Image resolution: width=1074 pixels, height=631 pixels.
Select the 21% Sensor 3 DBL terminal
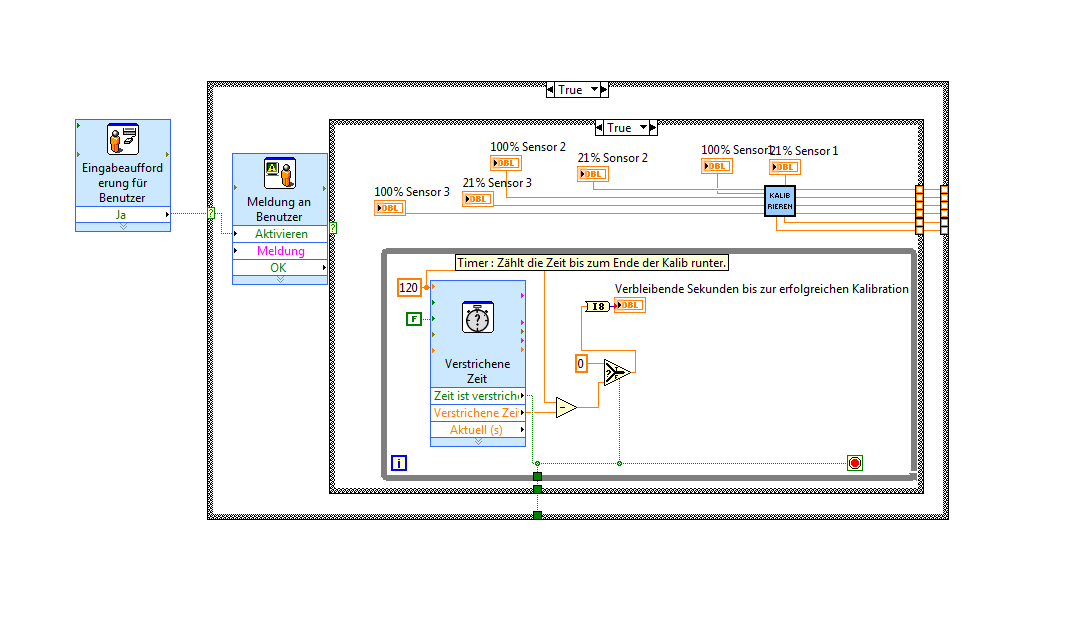tap(477, 199)
